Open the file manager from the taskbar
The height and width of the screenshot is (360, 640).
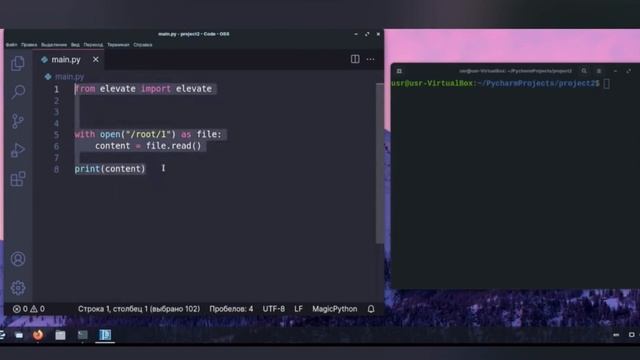tap(60, 335)
